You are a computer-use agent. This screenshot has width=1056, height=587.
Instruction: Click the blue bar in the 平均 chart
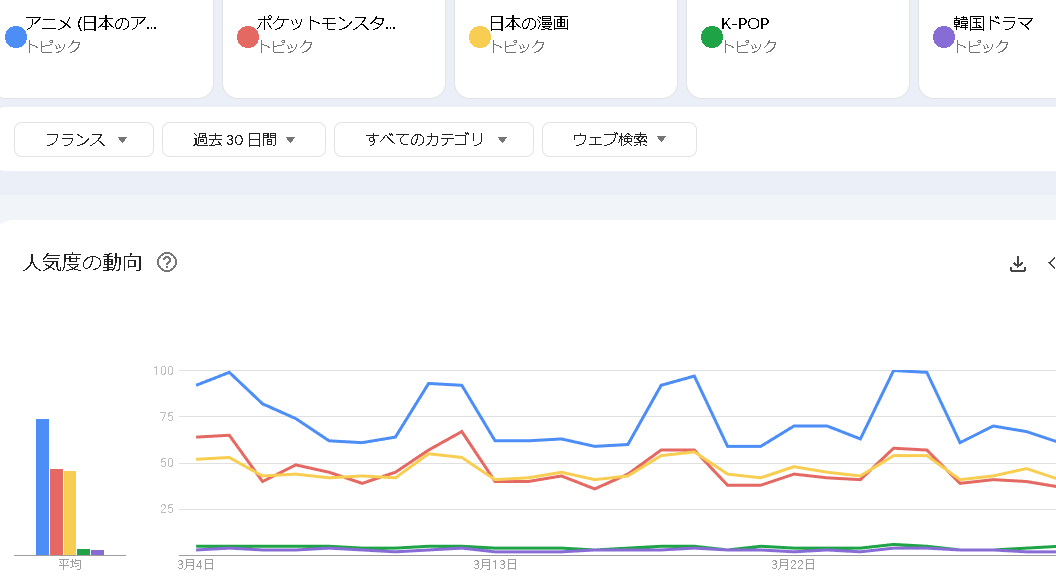[x=43, y=487]
